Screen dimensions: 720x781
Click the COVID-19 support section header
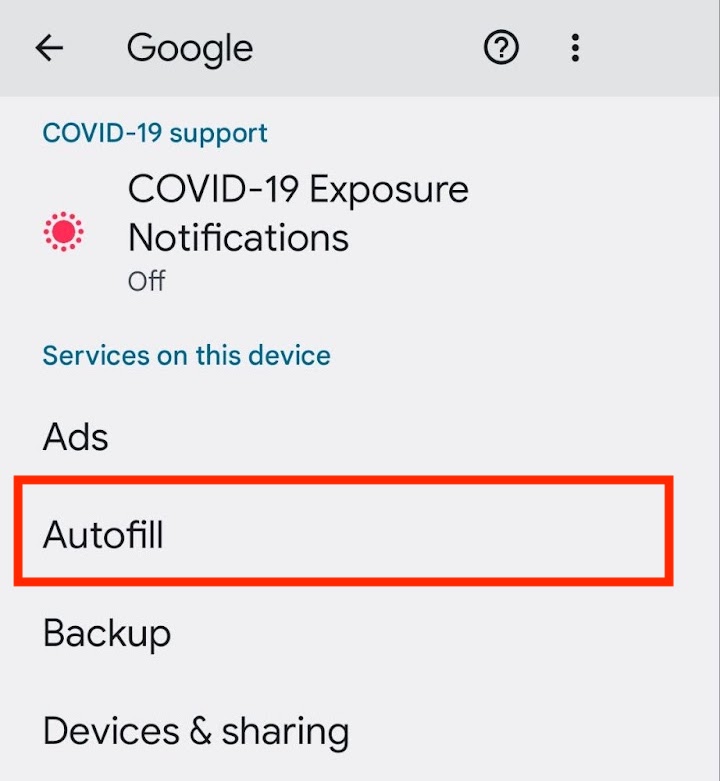(x=155, y=133)
